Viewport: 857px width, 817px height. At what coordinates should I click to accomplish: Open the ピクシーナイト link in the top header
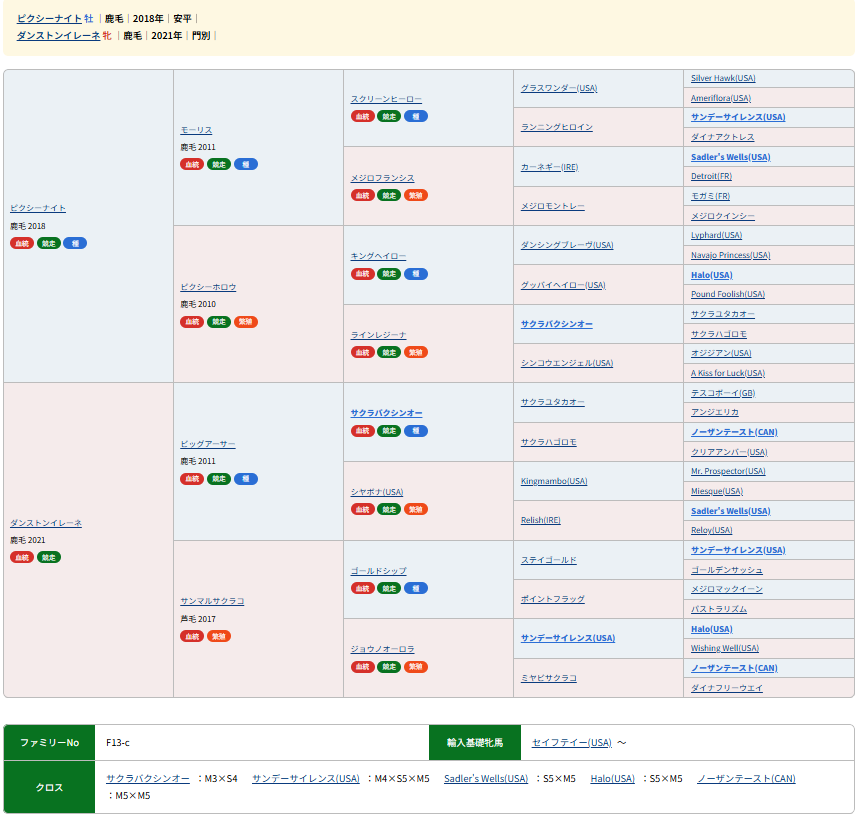point(49,18)
